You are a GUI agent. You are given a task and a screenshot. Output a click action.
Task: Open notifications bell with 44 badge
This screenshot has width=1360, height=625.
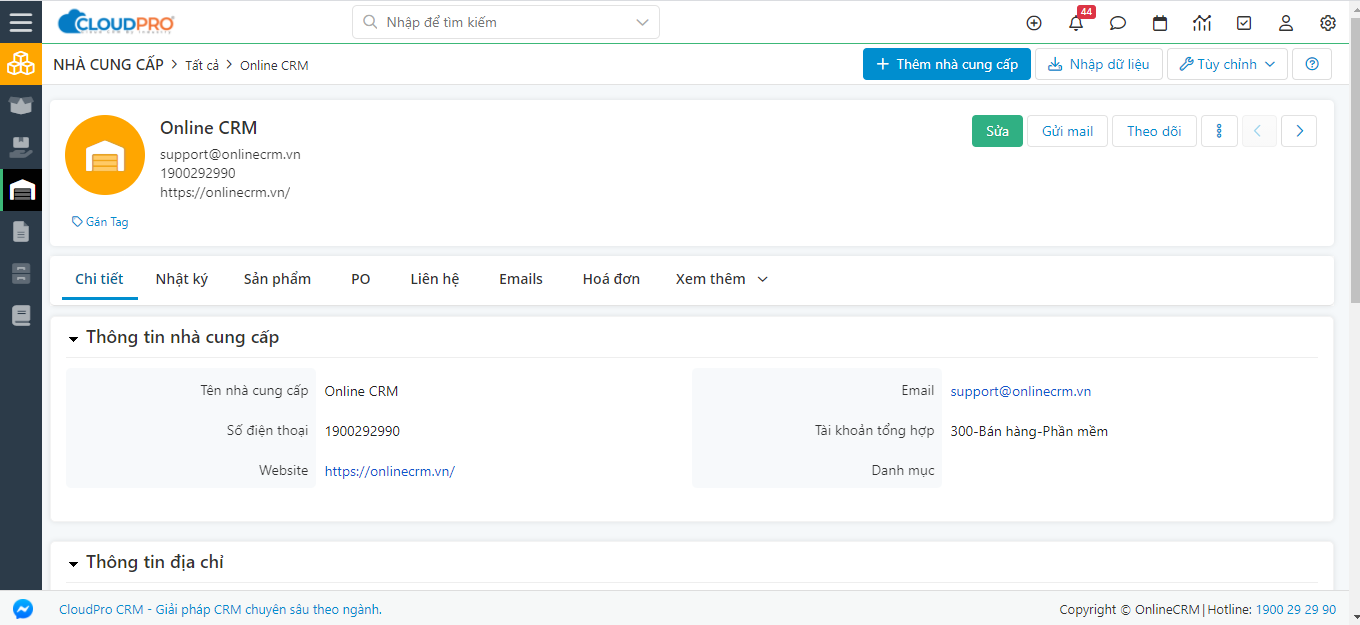coord(1076,23)
